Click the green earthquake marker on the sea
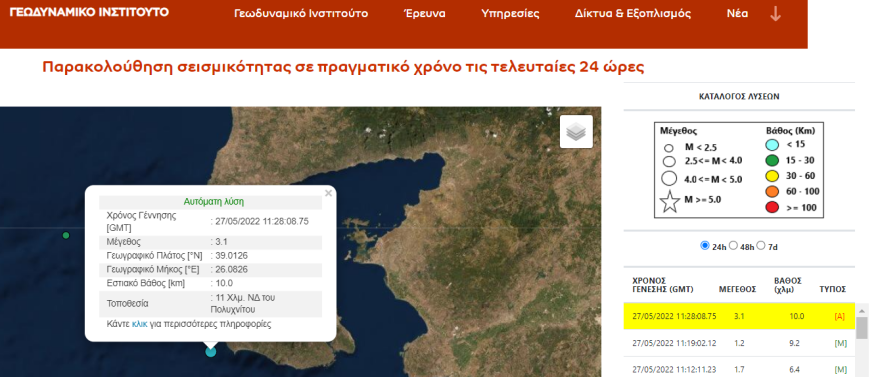Image resolution: width=880 pixels, height=377 pixels. [x=66, y=235]
